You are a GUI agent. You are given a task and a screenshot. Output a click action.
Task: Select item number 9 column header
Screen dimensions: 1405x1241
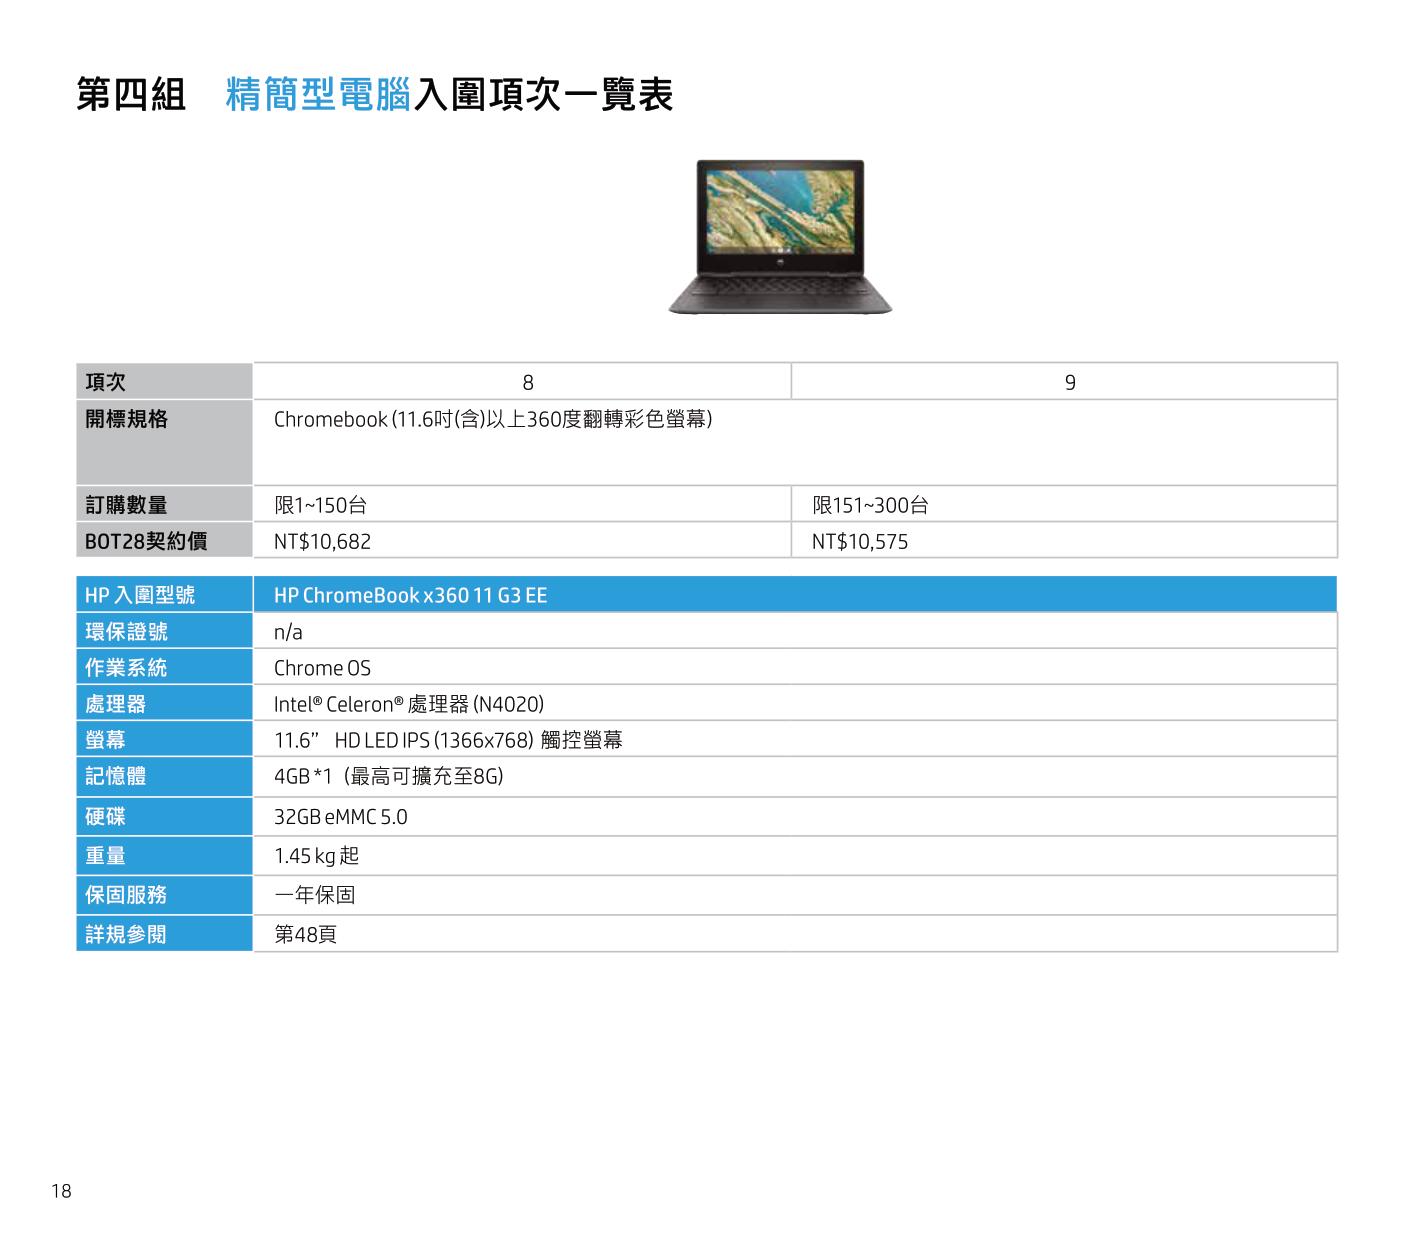pyautogui.click(x=1070, y=382)
